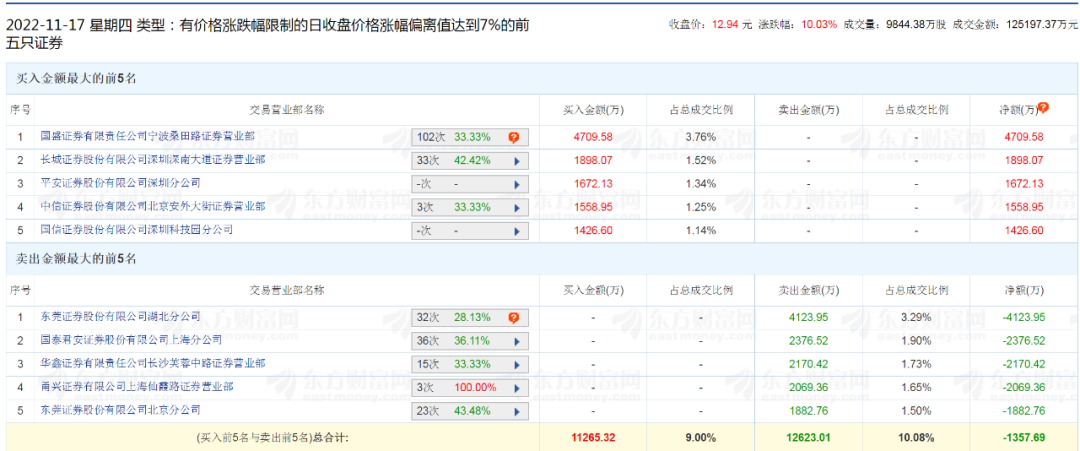This screenshot has height=451, width=1080.
Task: Expand the arrow in 华鑫证券长沙芙蓉中路 row
Action: click(516, 364)
